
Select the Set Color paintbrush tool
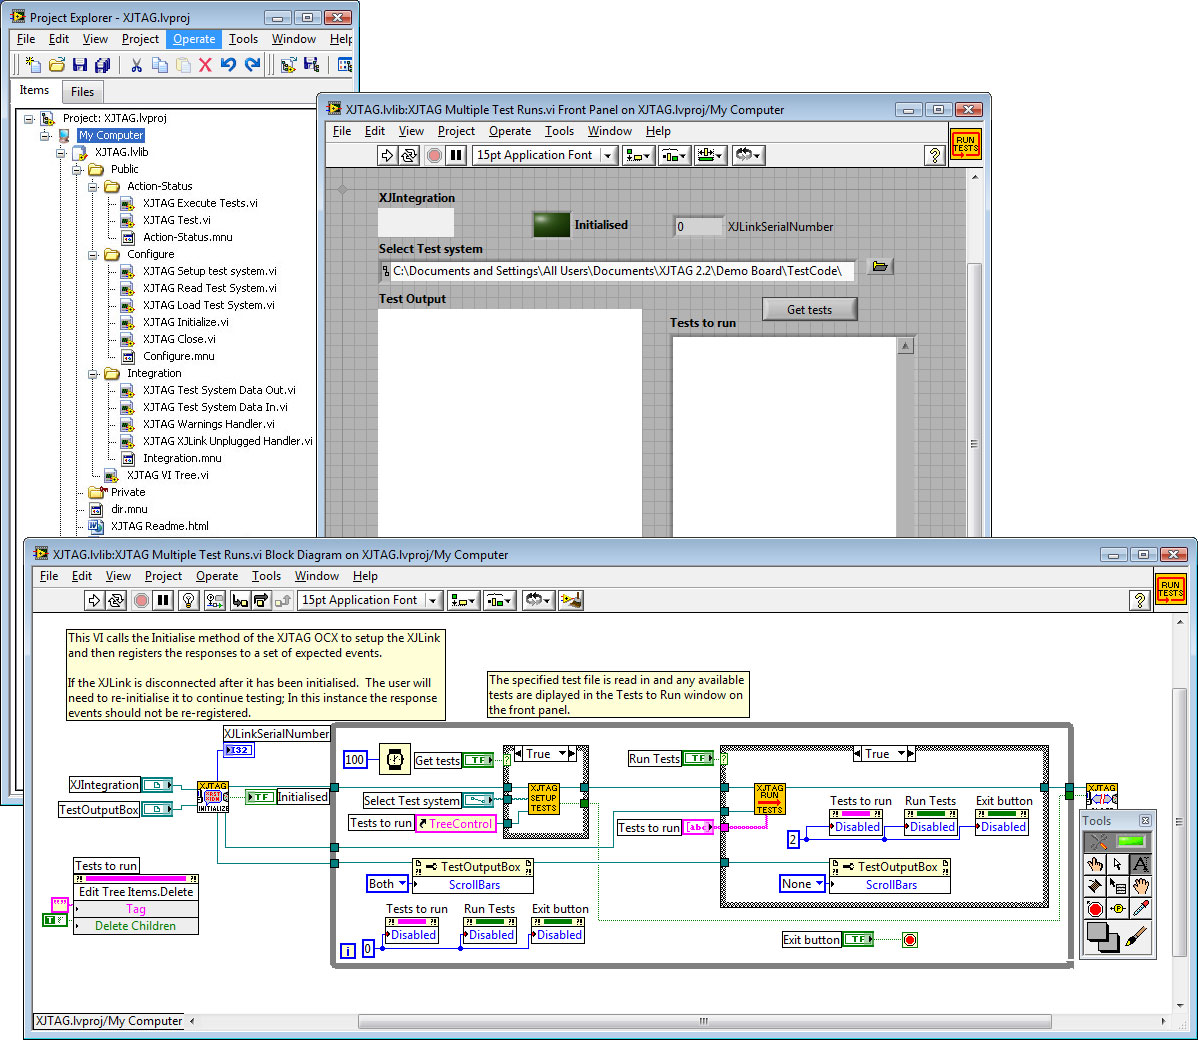pos(1136,936)
